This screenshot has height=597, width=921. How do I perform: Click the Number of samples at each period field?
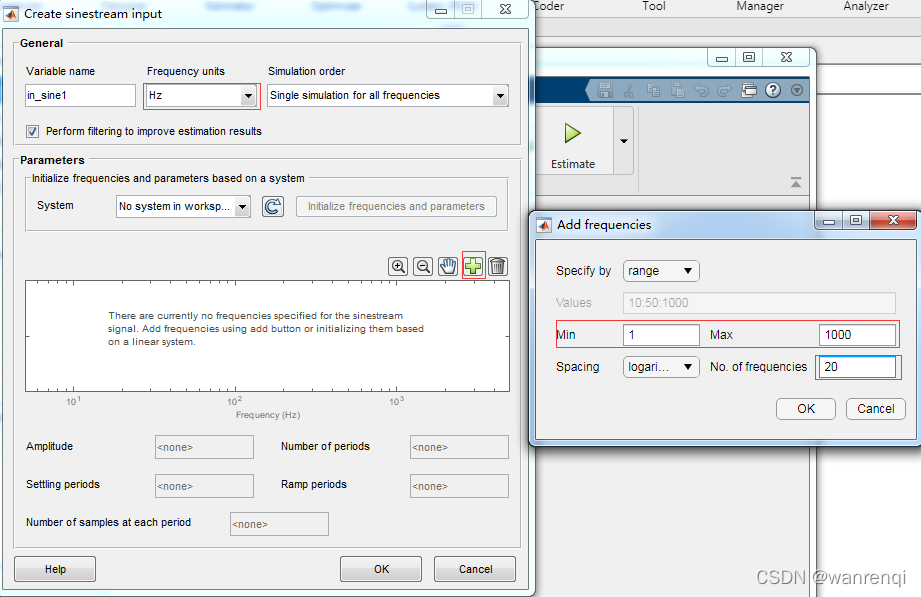pyautogui.click(x=279, y=524)
